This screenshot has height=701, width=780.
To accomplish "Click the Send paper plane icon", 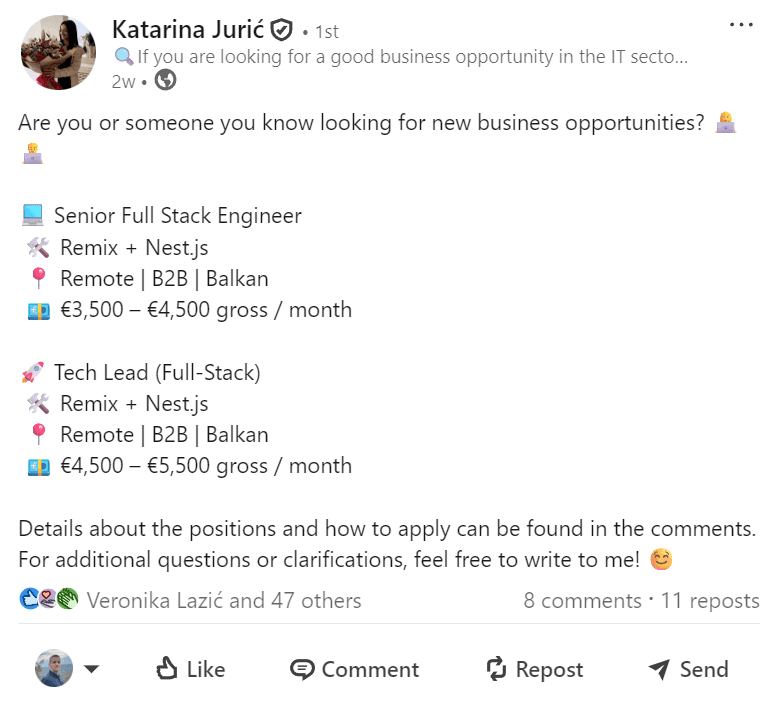I will pos(659,669).
